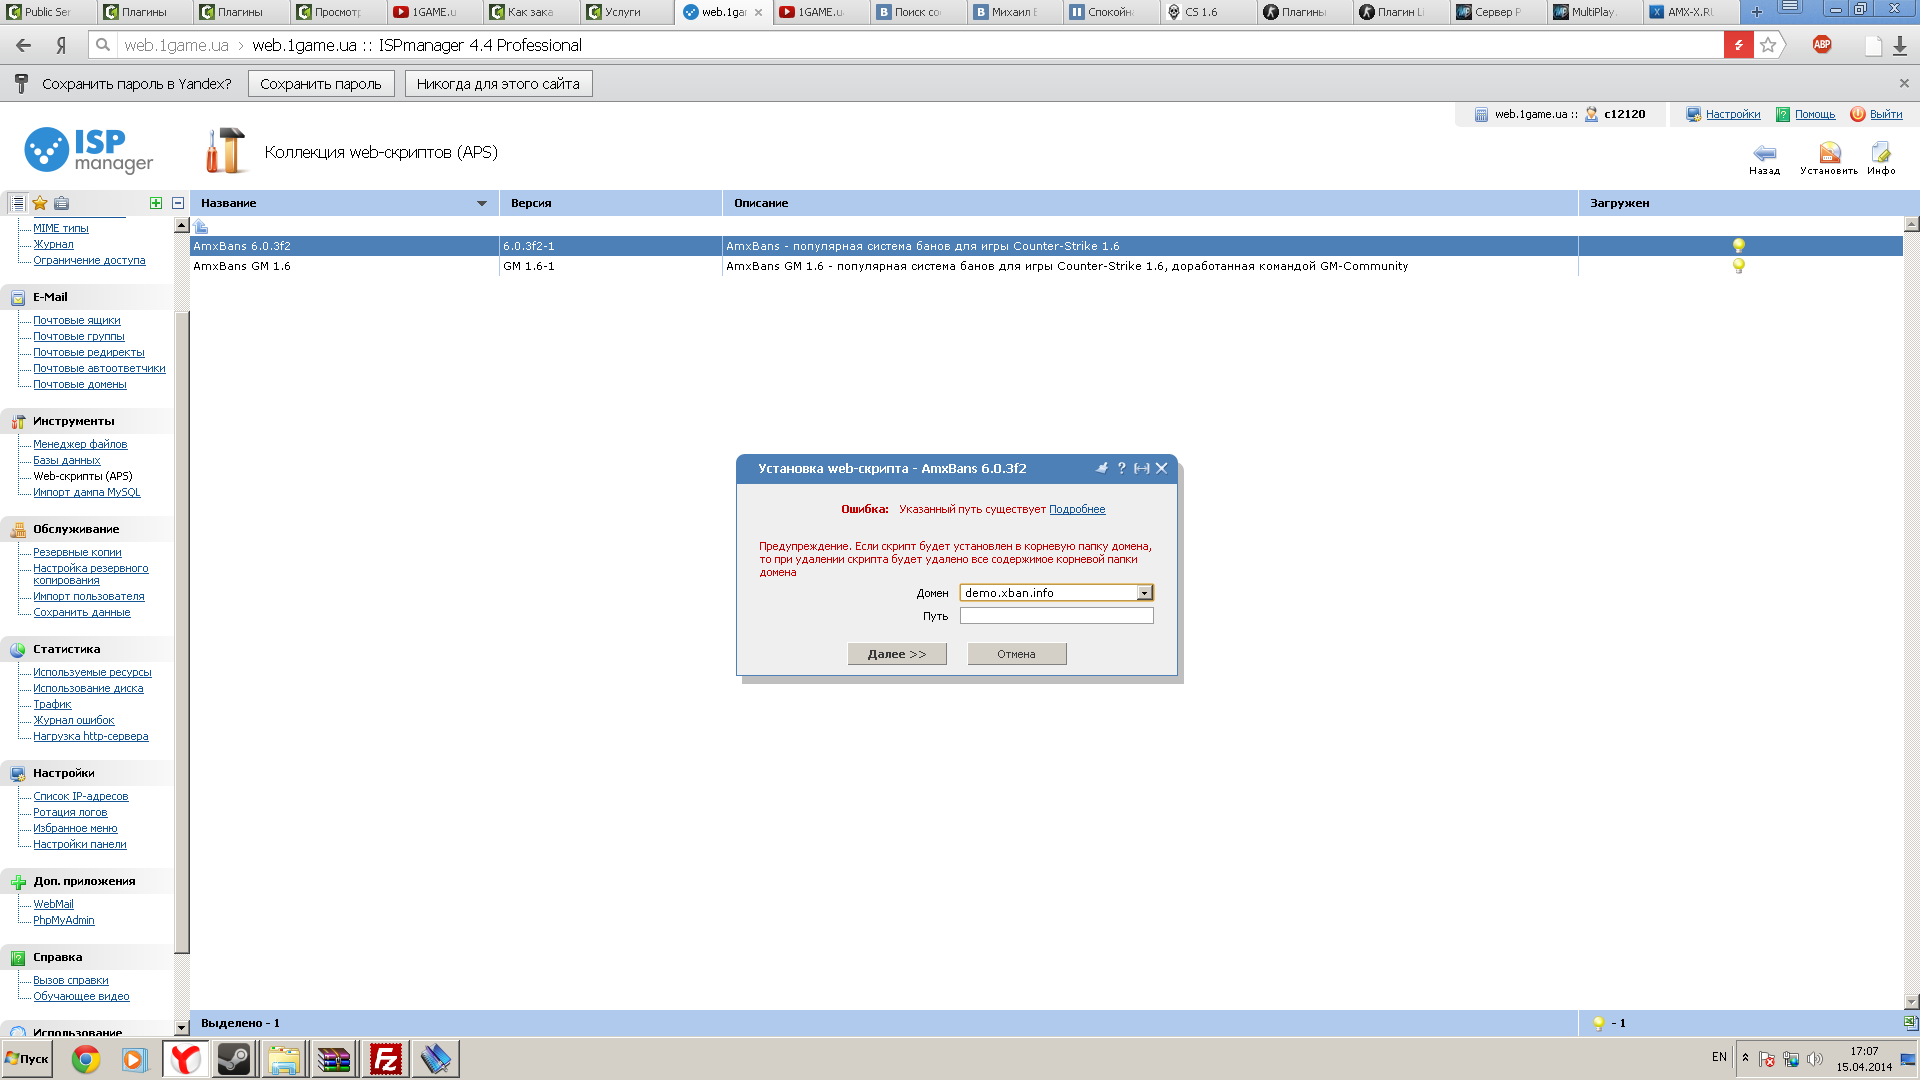
Task: Open Список IP-адресов in sidebar
Action: pos(80,796)
